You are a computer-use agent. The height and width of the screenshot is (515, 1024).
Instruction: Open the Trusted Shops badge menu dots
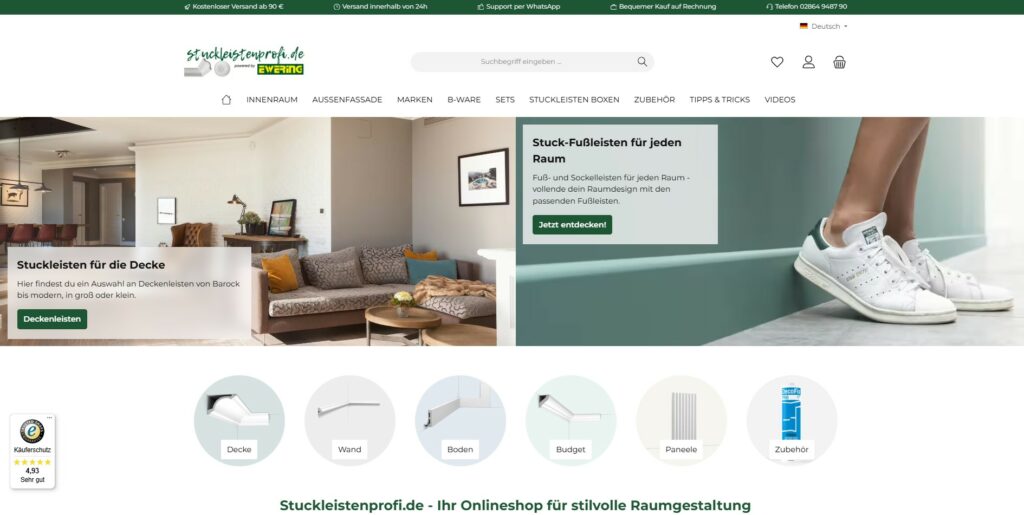pyautogui.click(x=50, y=418)
